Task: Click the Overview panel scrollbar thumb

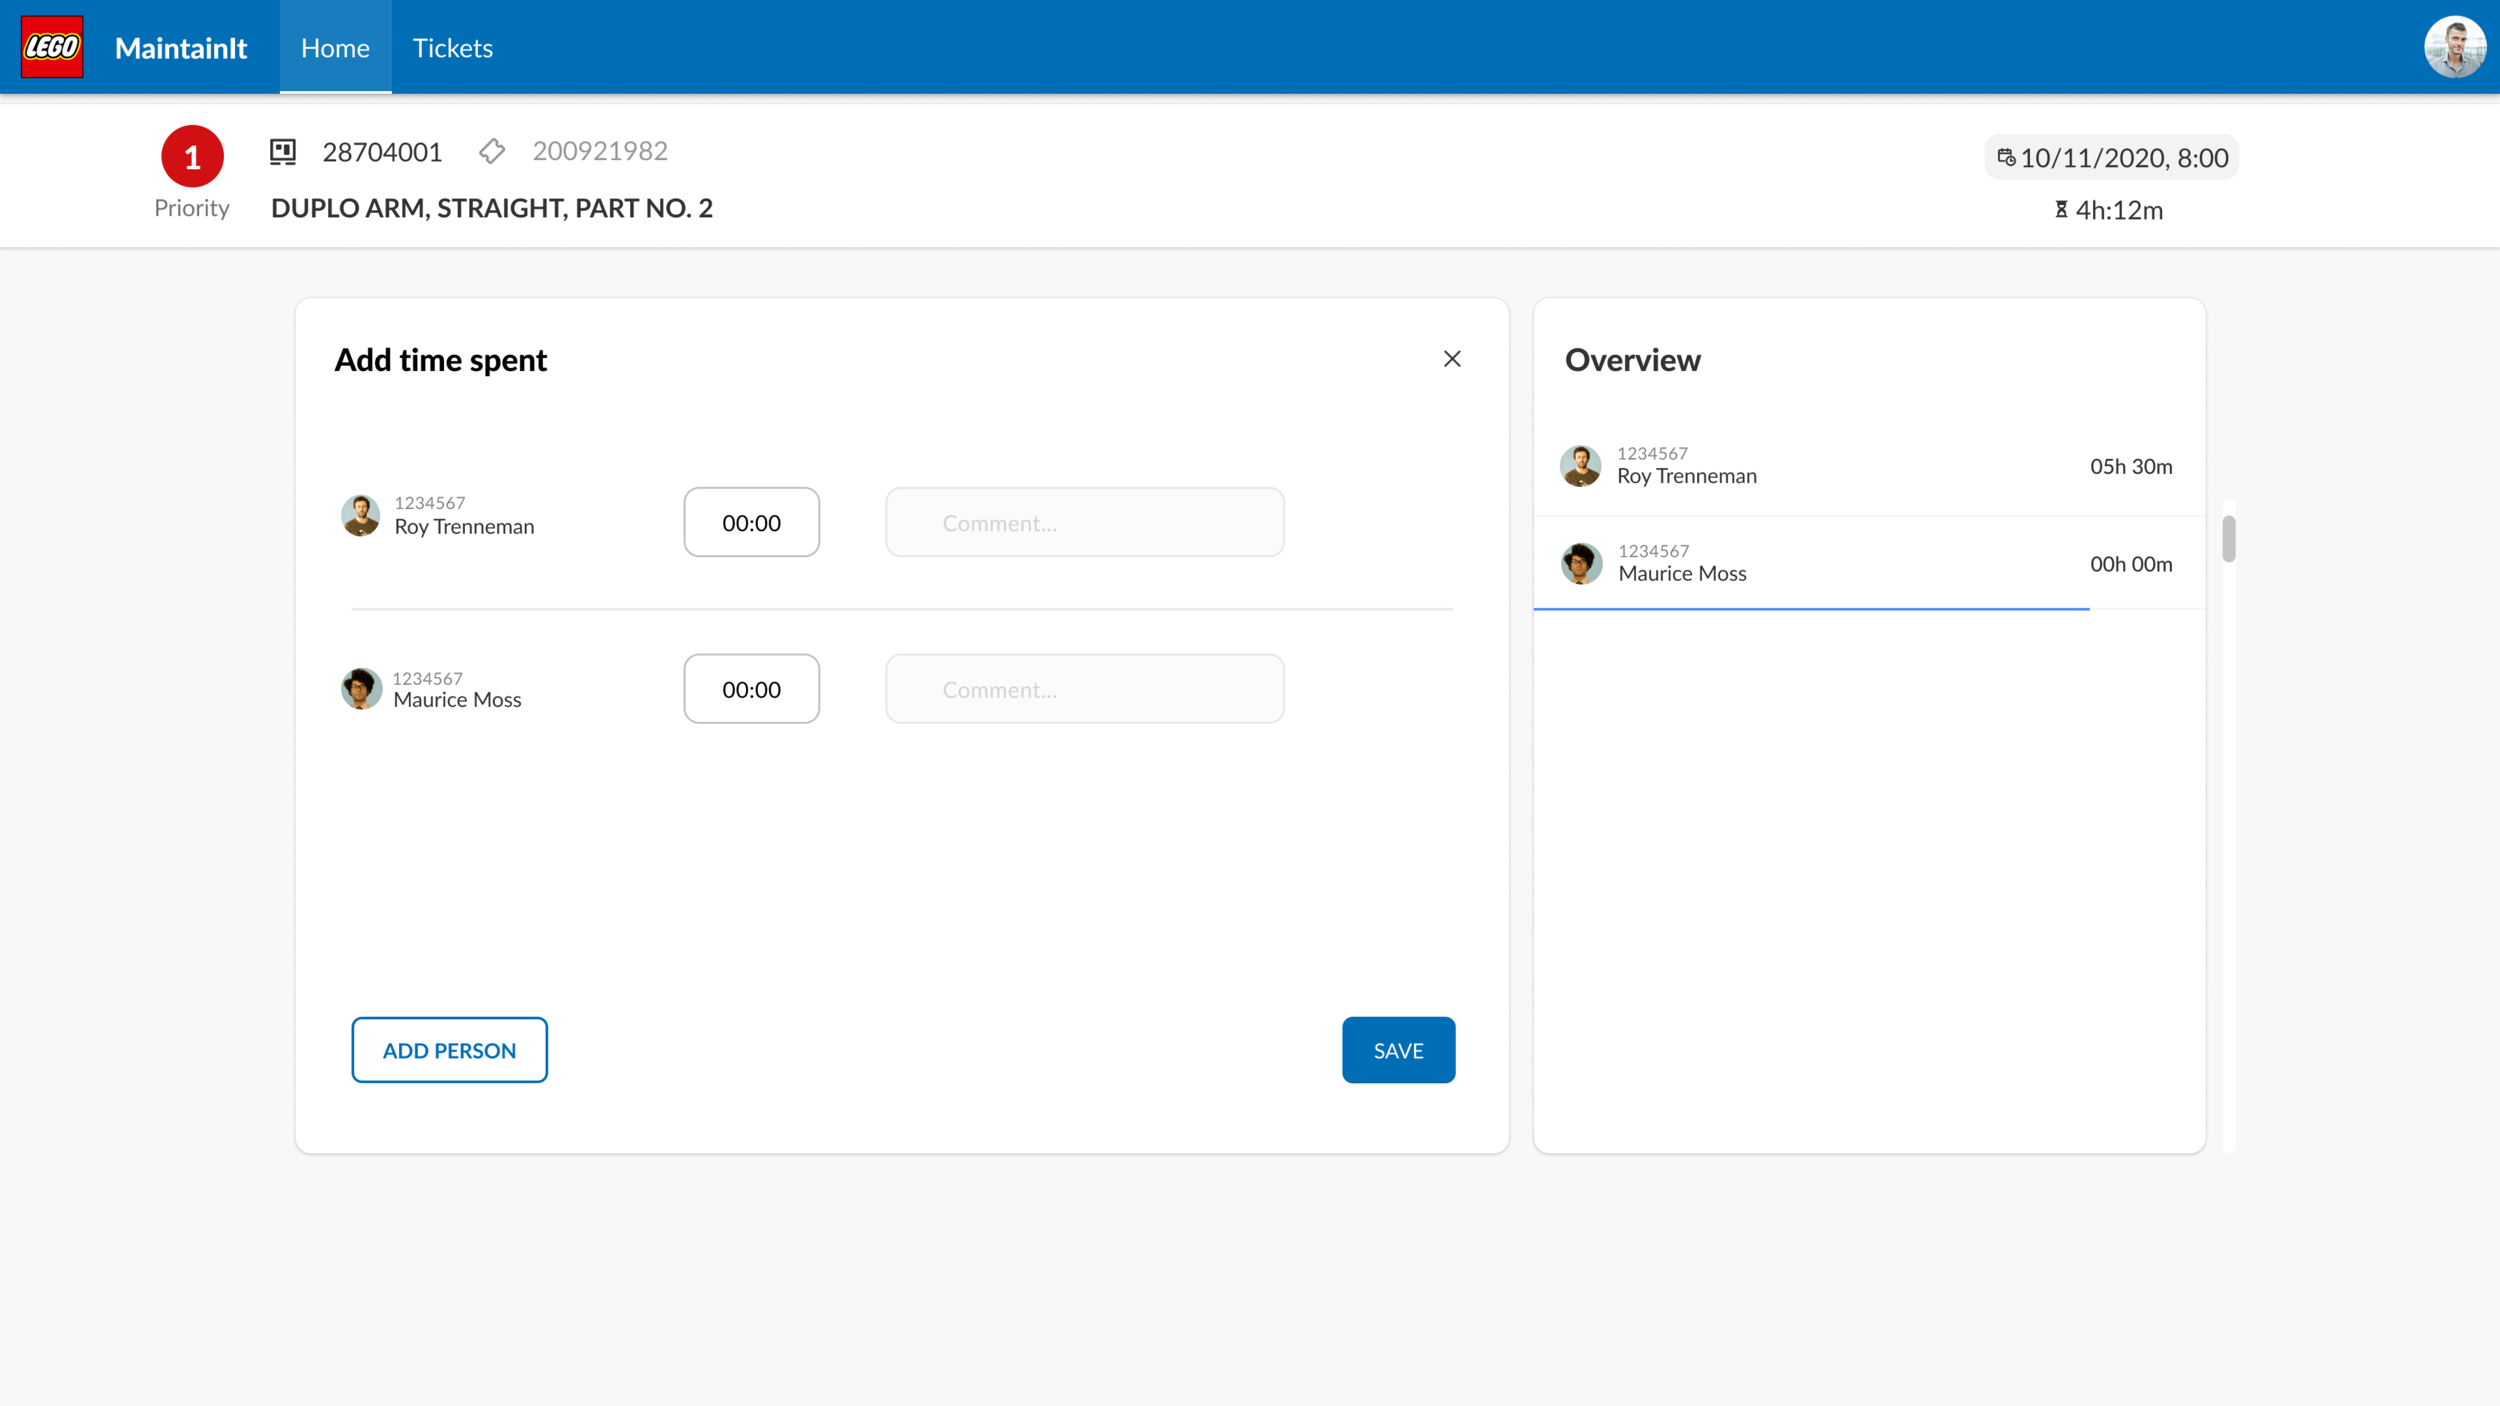Action: pos(2229,539)
